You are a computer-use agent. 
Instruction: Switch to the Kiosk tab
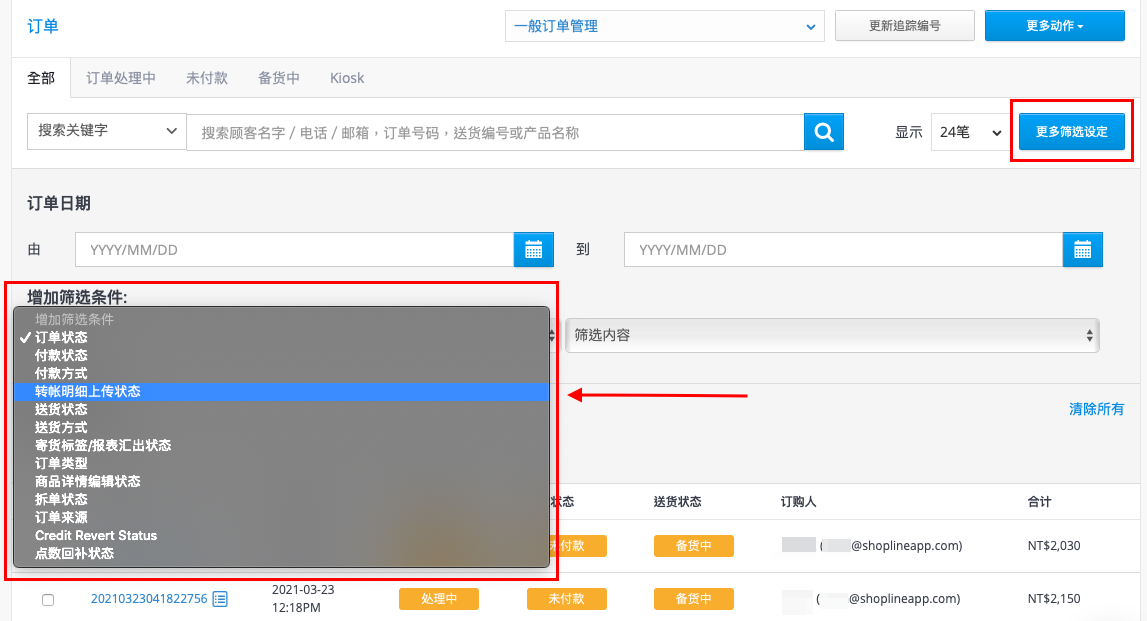(347, 78)
